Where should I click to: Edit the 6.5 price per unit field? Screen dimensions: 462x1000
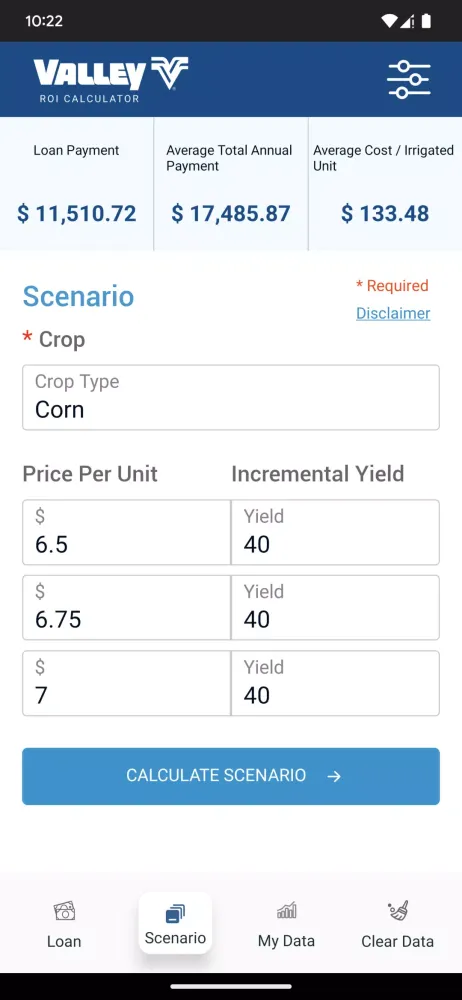click(126, 533)
